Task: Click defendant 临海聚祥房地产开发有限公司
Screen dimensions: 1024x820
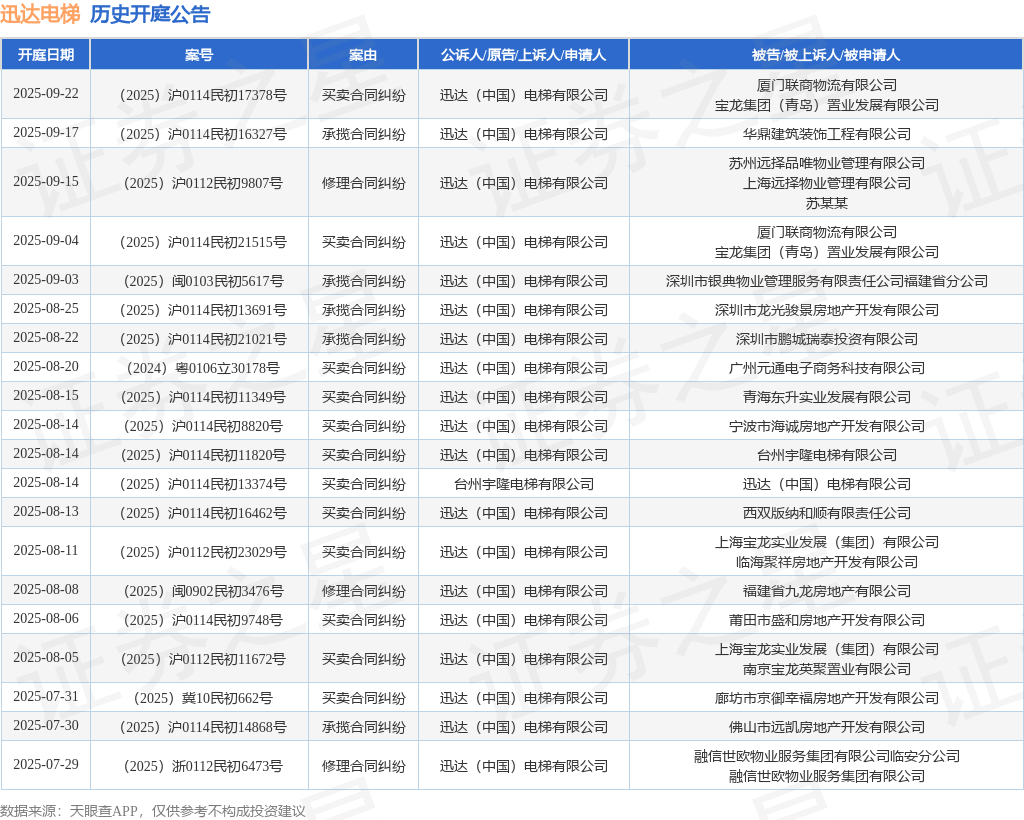Action: click(x=827, y=561)
